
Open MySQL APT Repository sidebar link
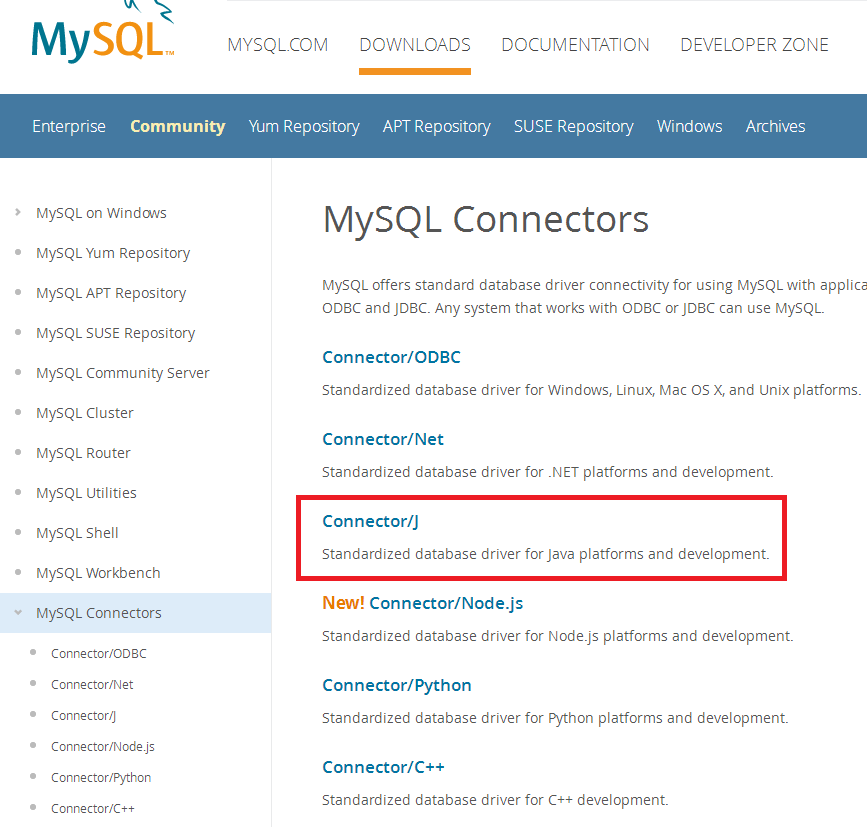click(111, 292)
